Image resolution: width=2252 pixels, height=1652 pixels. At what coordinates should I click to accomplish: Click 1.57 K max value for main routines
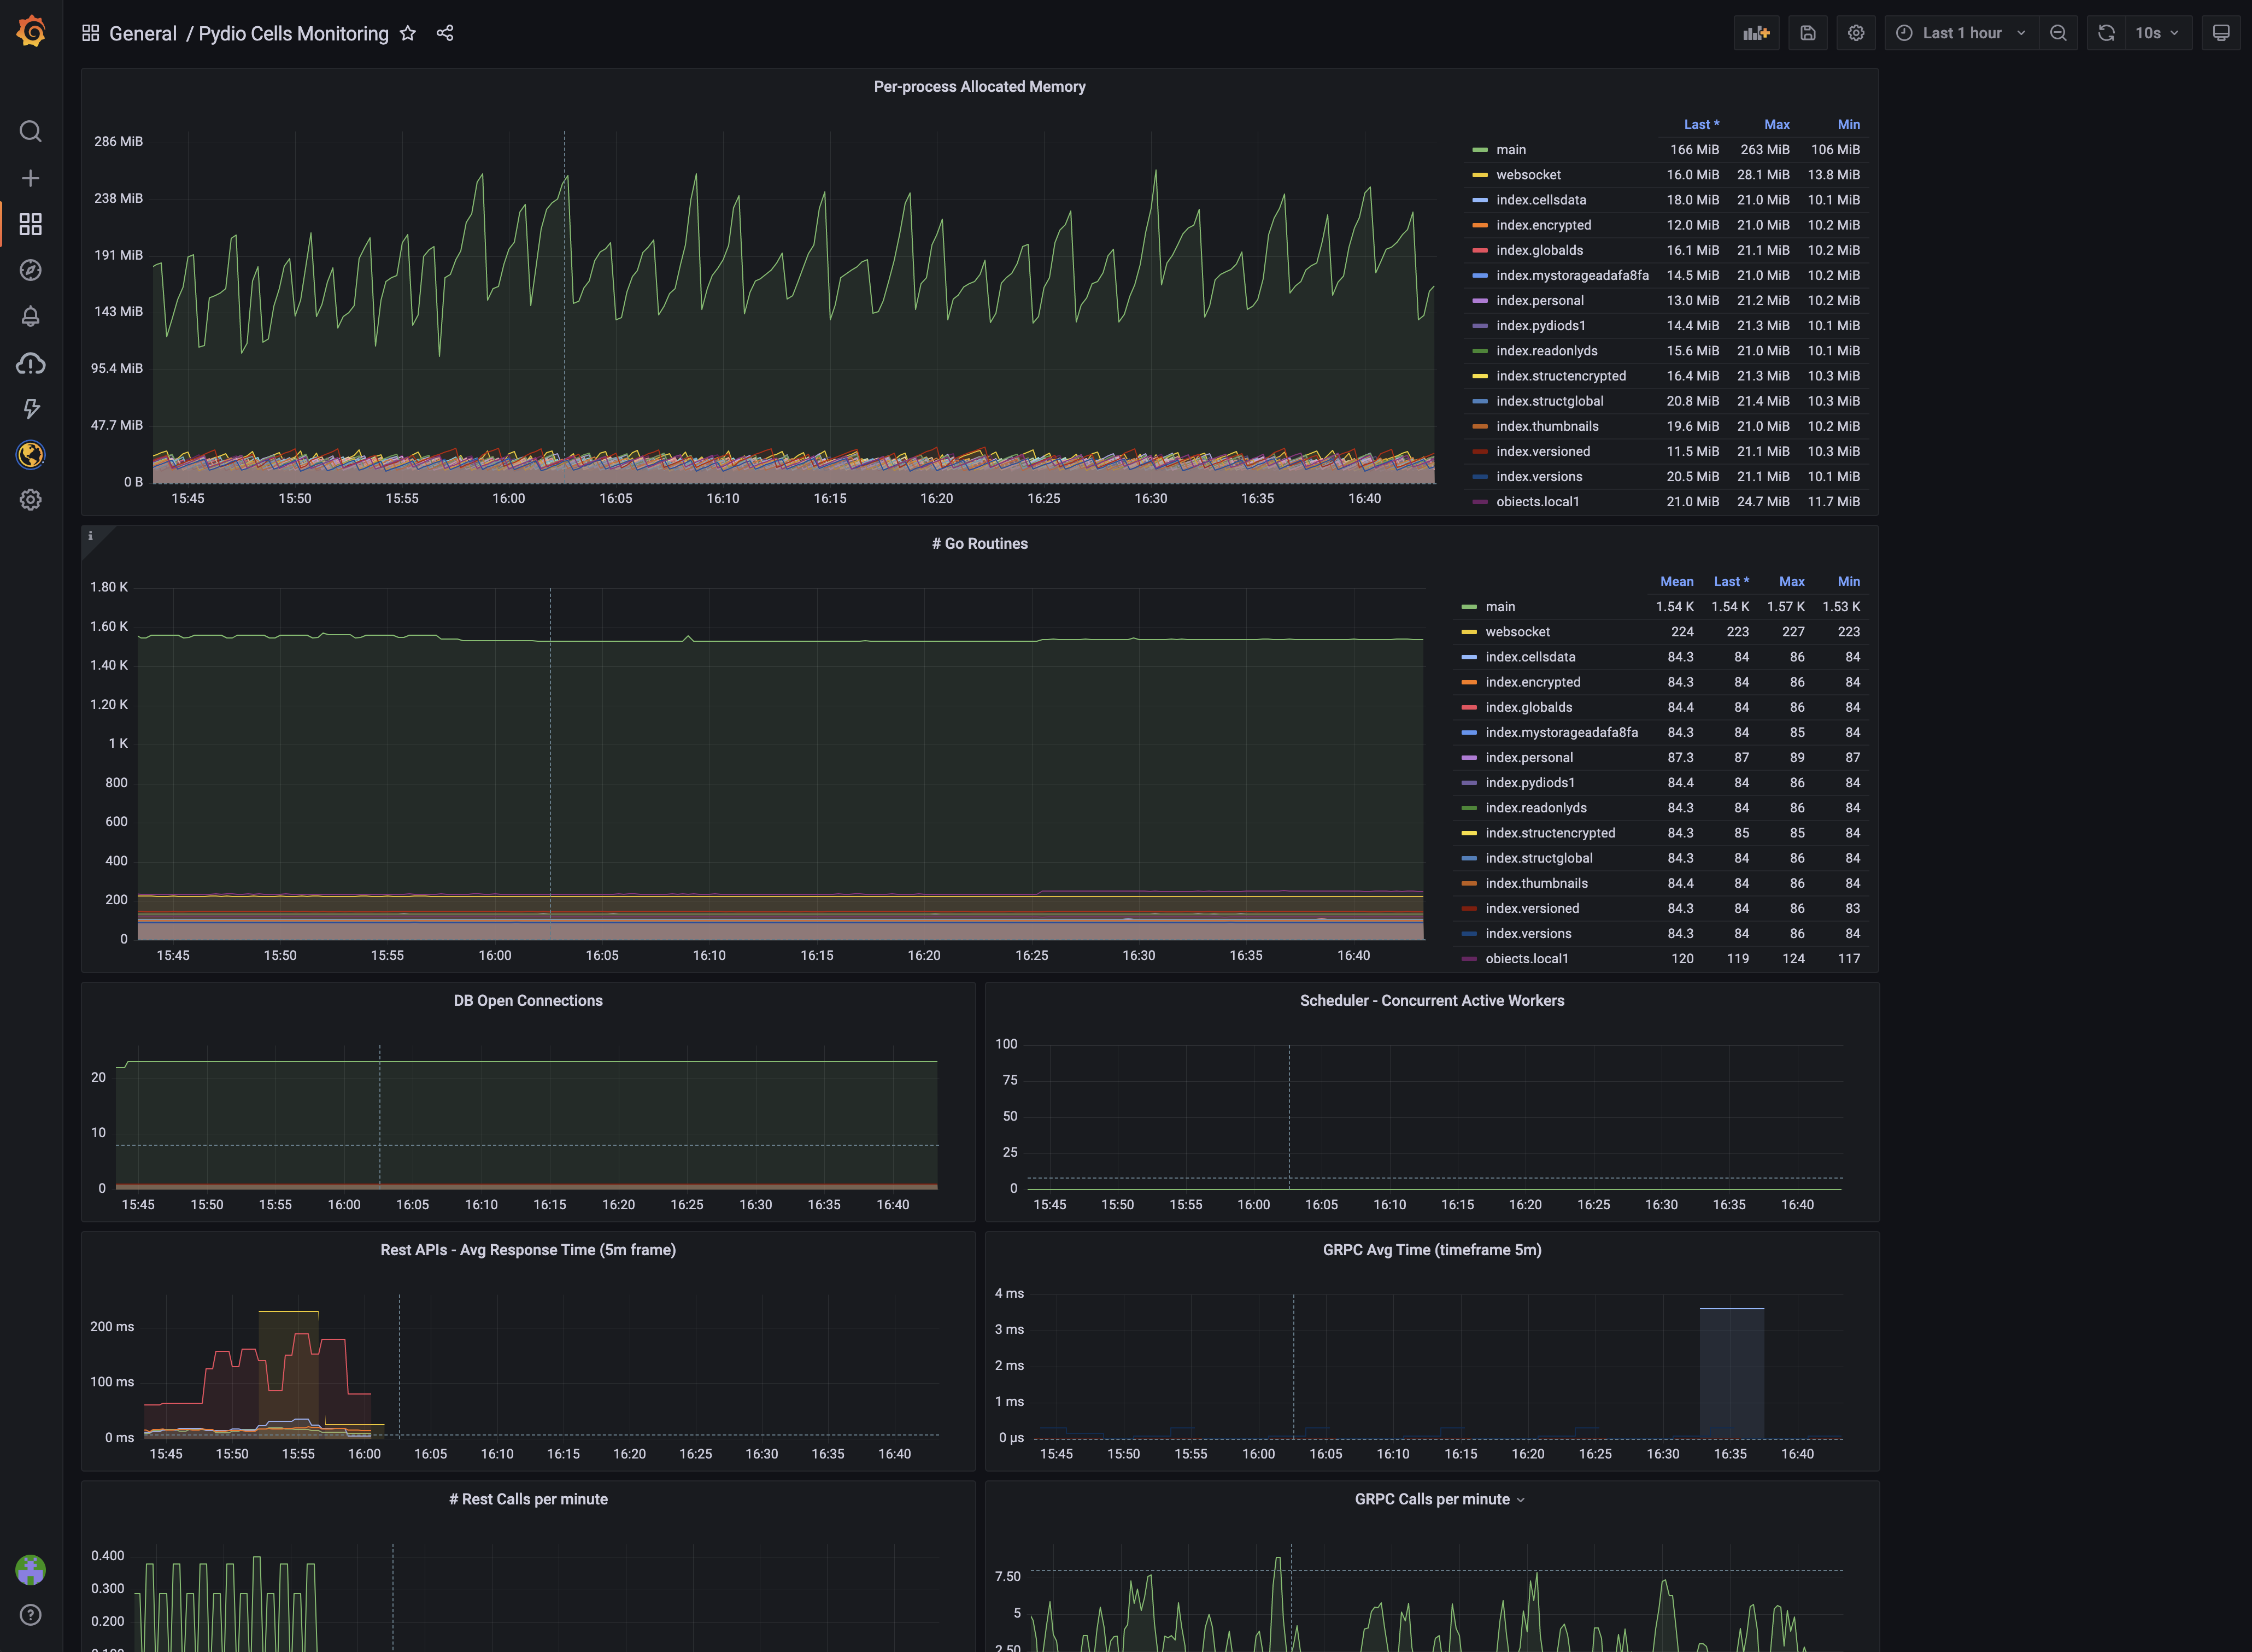pyautogui.click(x=1786, y=607)
